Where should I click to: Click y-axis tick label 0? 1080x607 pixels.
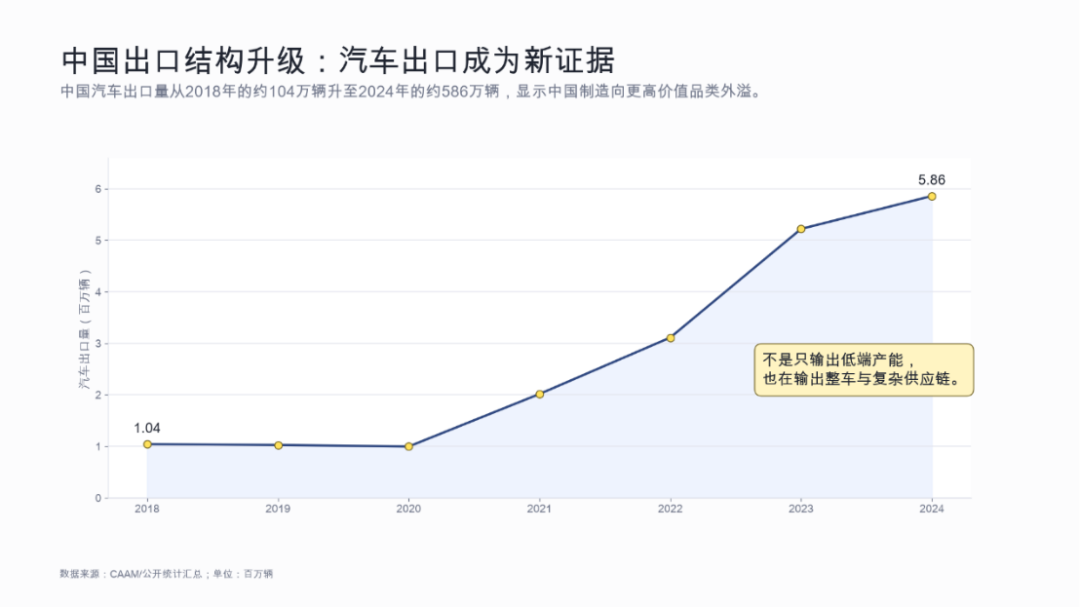98,498
